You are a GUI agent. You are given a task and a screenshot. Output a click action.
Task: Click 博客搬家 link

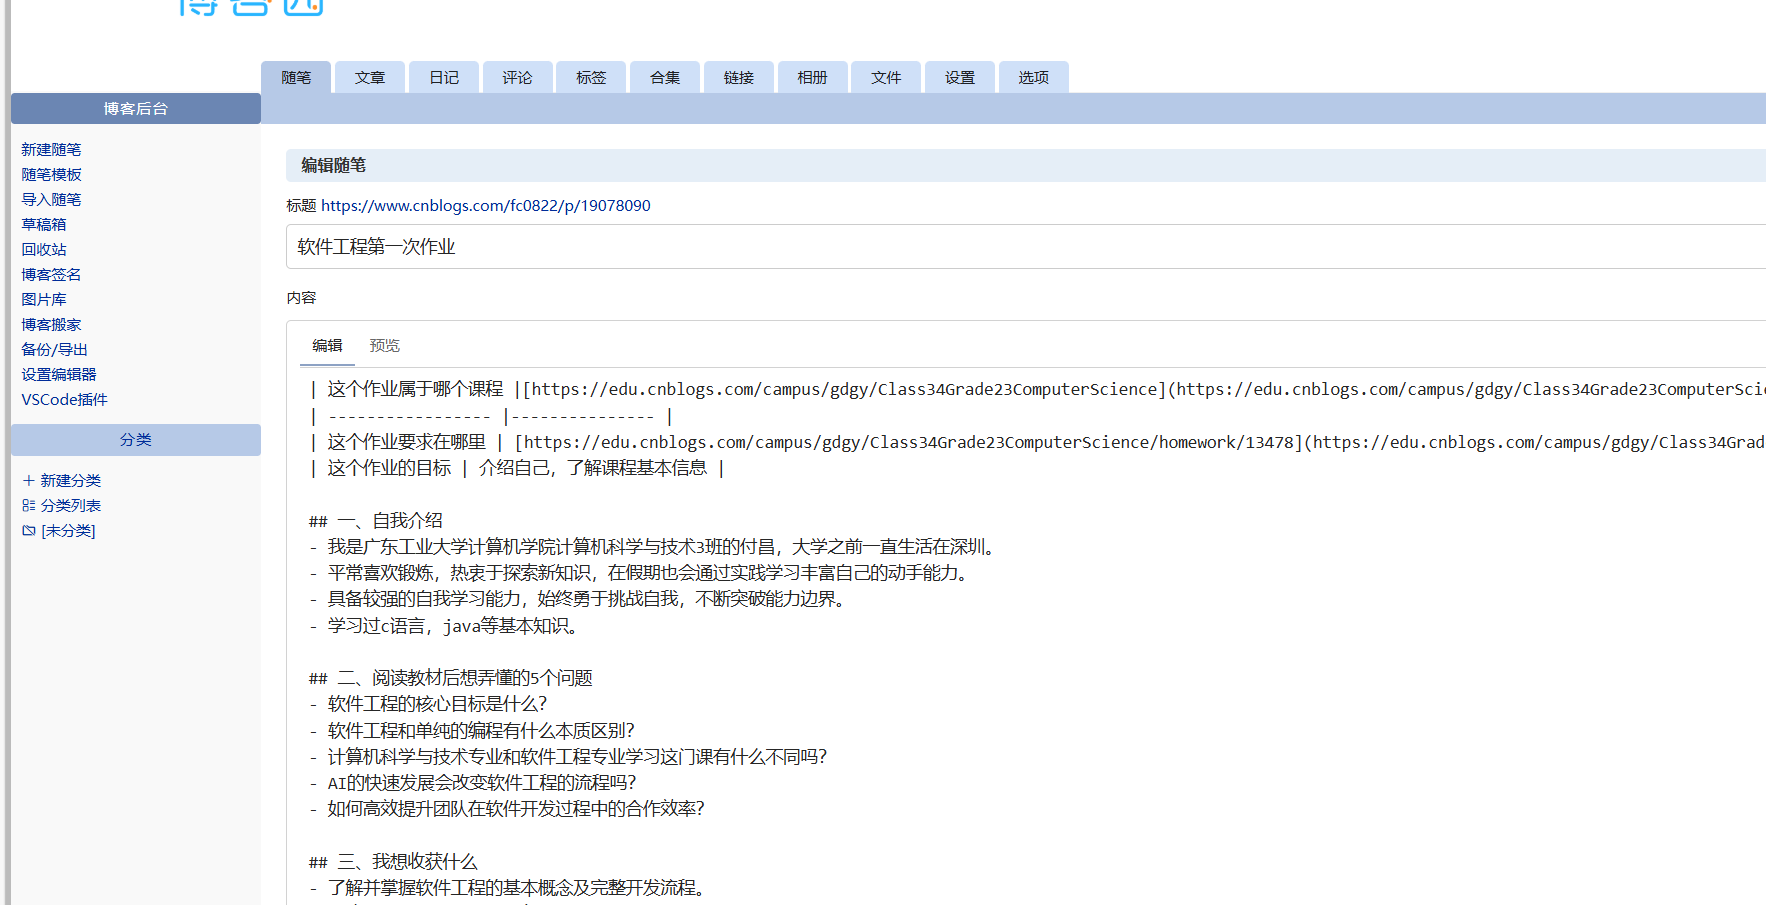[x=51, y=324]
